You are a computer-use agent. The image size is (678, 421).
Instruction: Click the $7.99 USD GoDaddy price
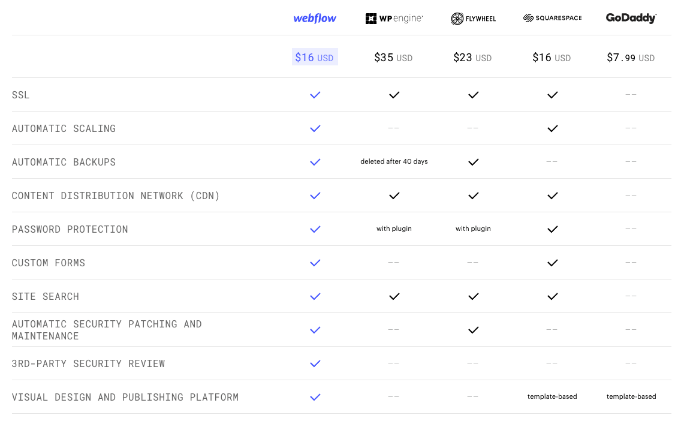click(x=631, y=57)
